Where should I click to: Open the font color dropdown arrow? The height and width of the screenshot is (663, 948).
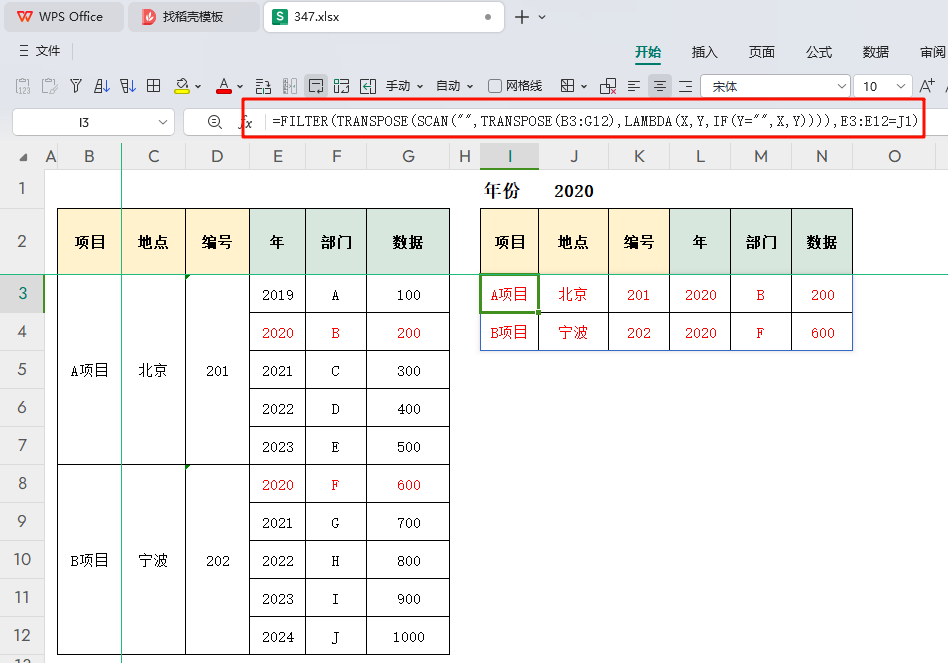click(240, 87)
